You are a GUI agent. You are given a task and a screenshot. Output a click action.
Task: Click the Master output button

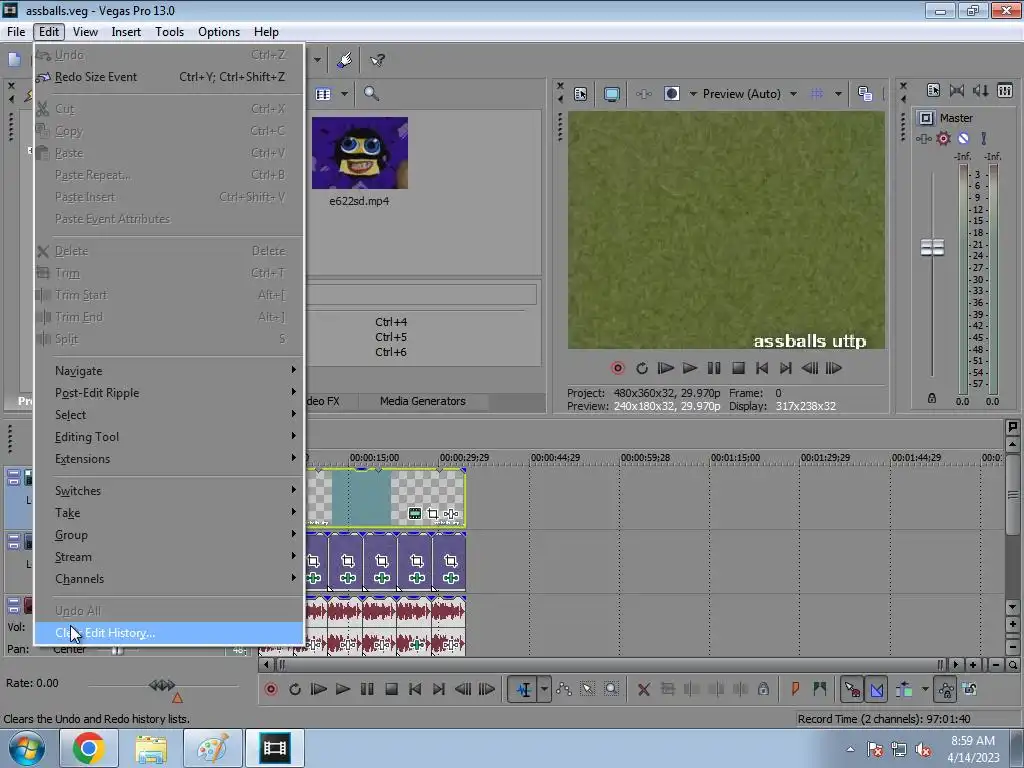pyautogui.click(x=925, y=118)
